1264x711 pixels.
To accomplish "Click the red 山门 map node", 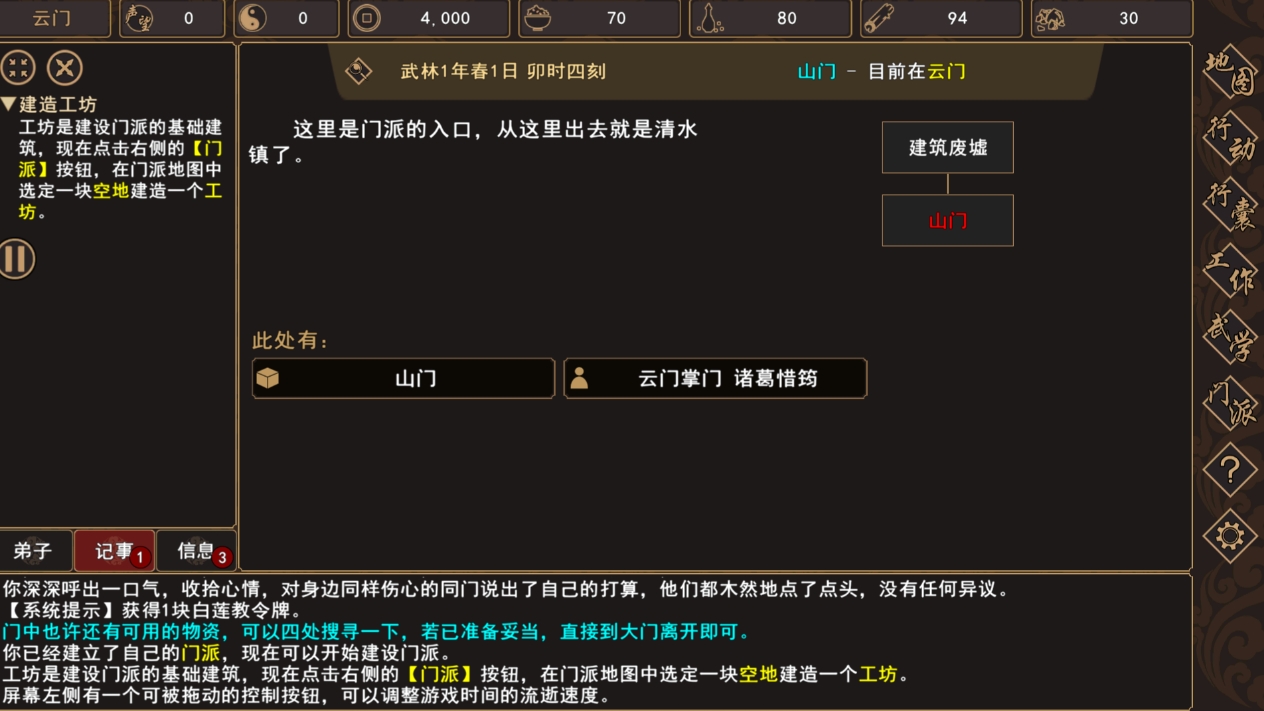I will 947,221.
